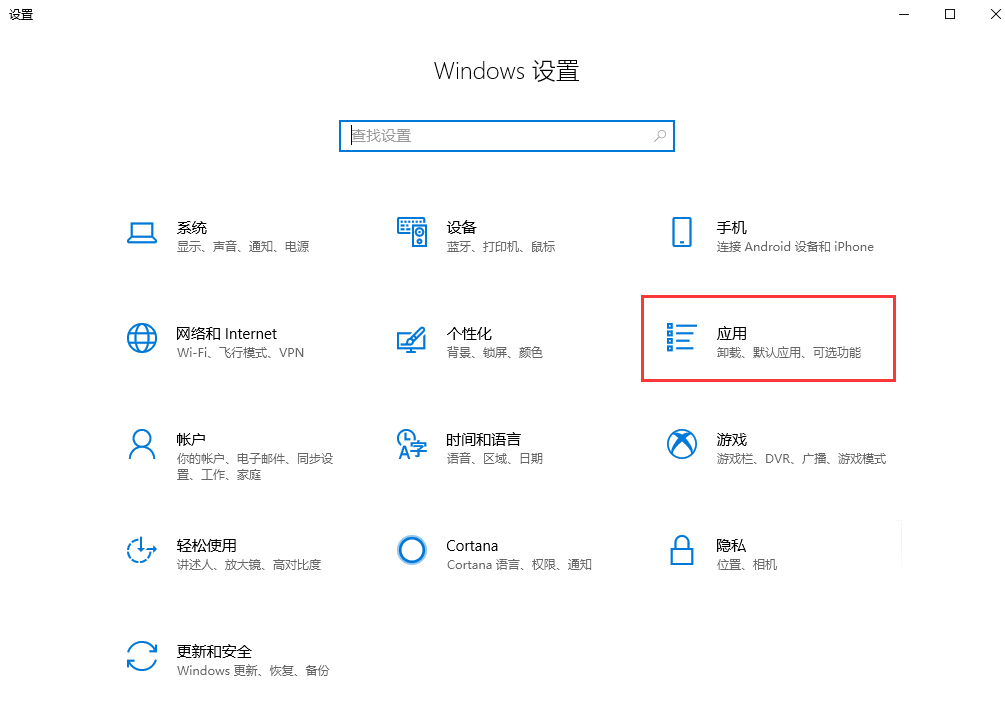Maximize the 设置 window

coord(950,14)
